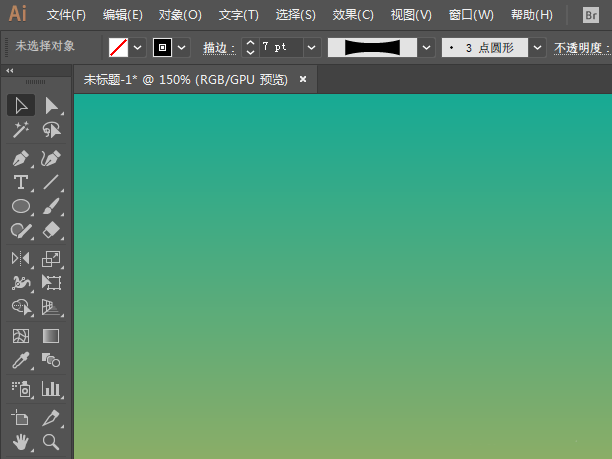Adjust stroke weight with stepper arrows
This screenshot has height=459, width=612.
[x=250, y=48]
